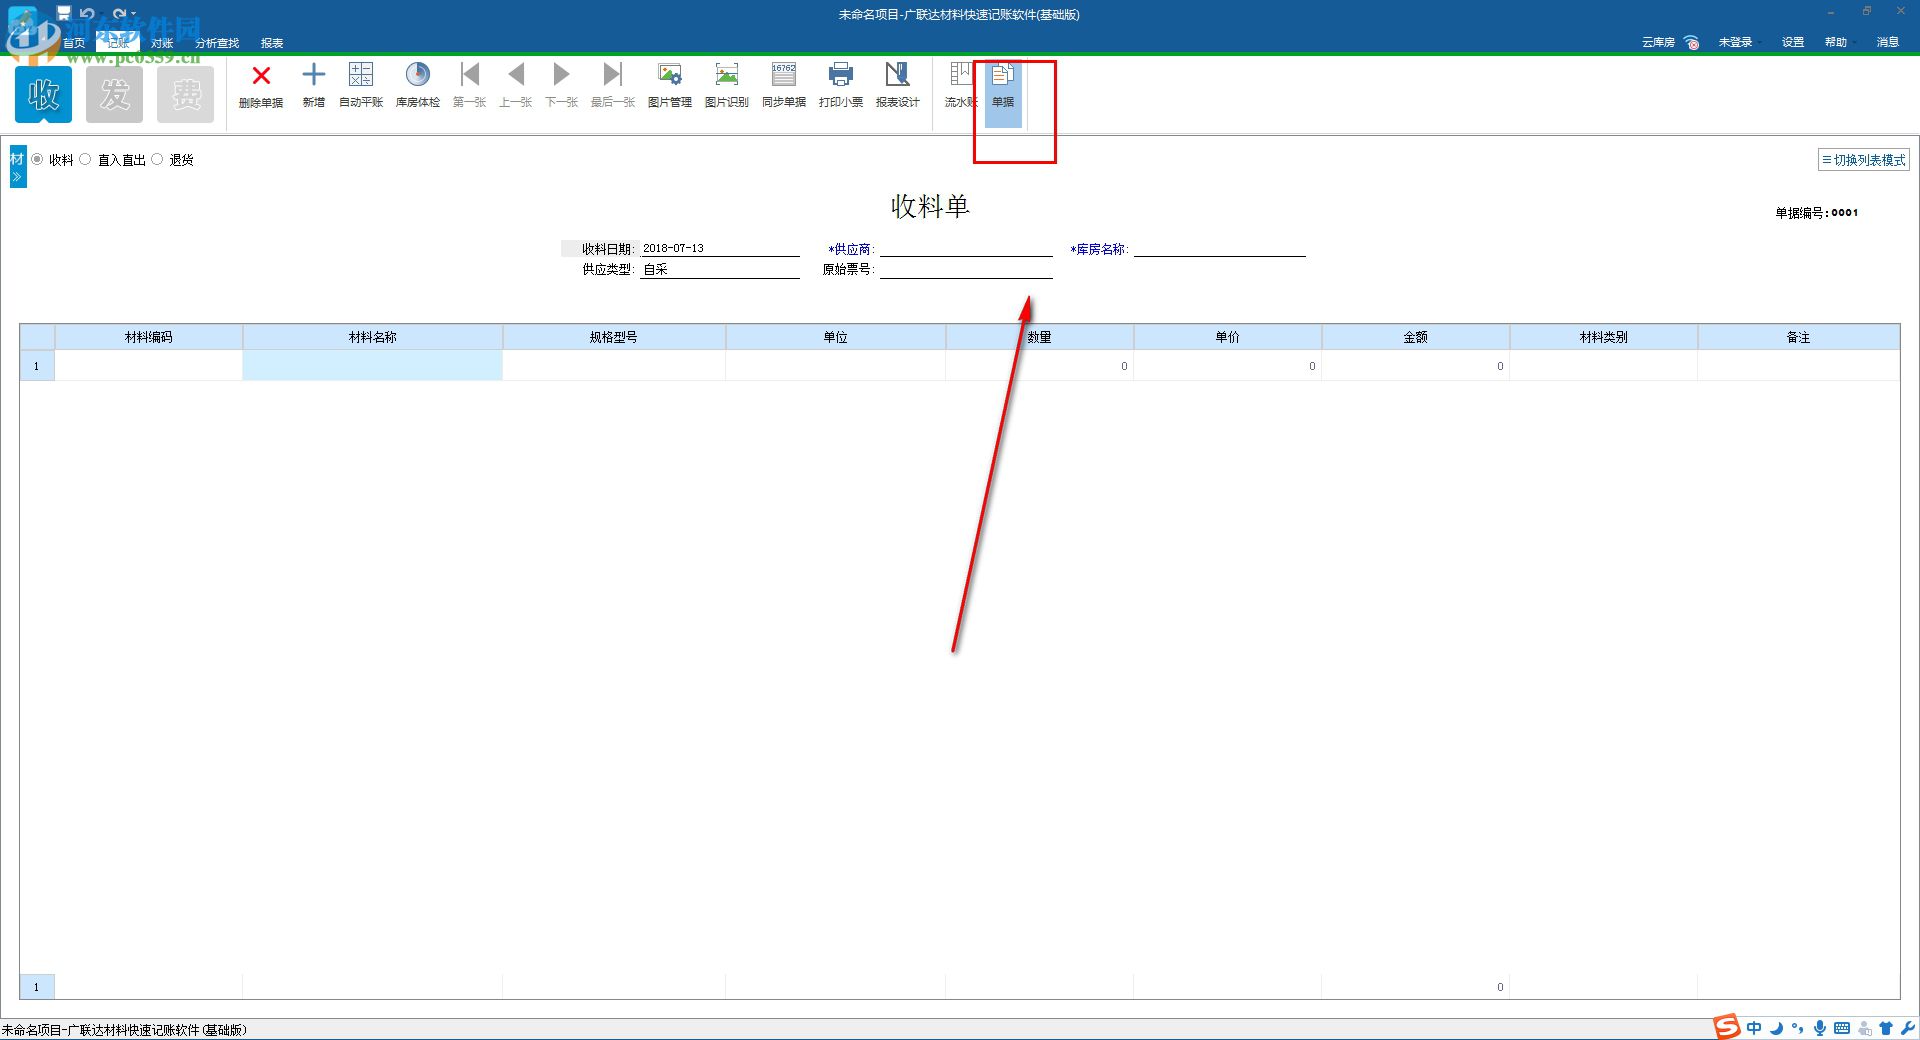1920x1040 pixels.
Task: Choose the 直入直出 radio option
Action: (86, 159)
